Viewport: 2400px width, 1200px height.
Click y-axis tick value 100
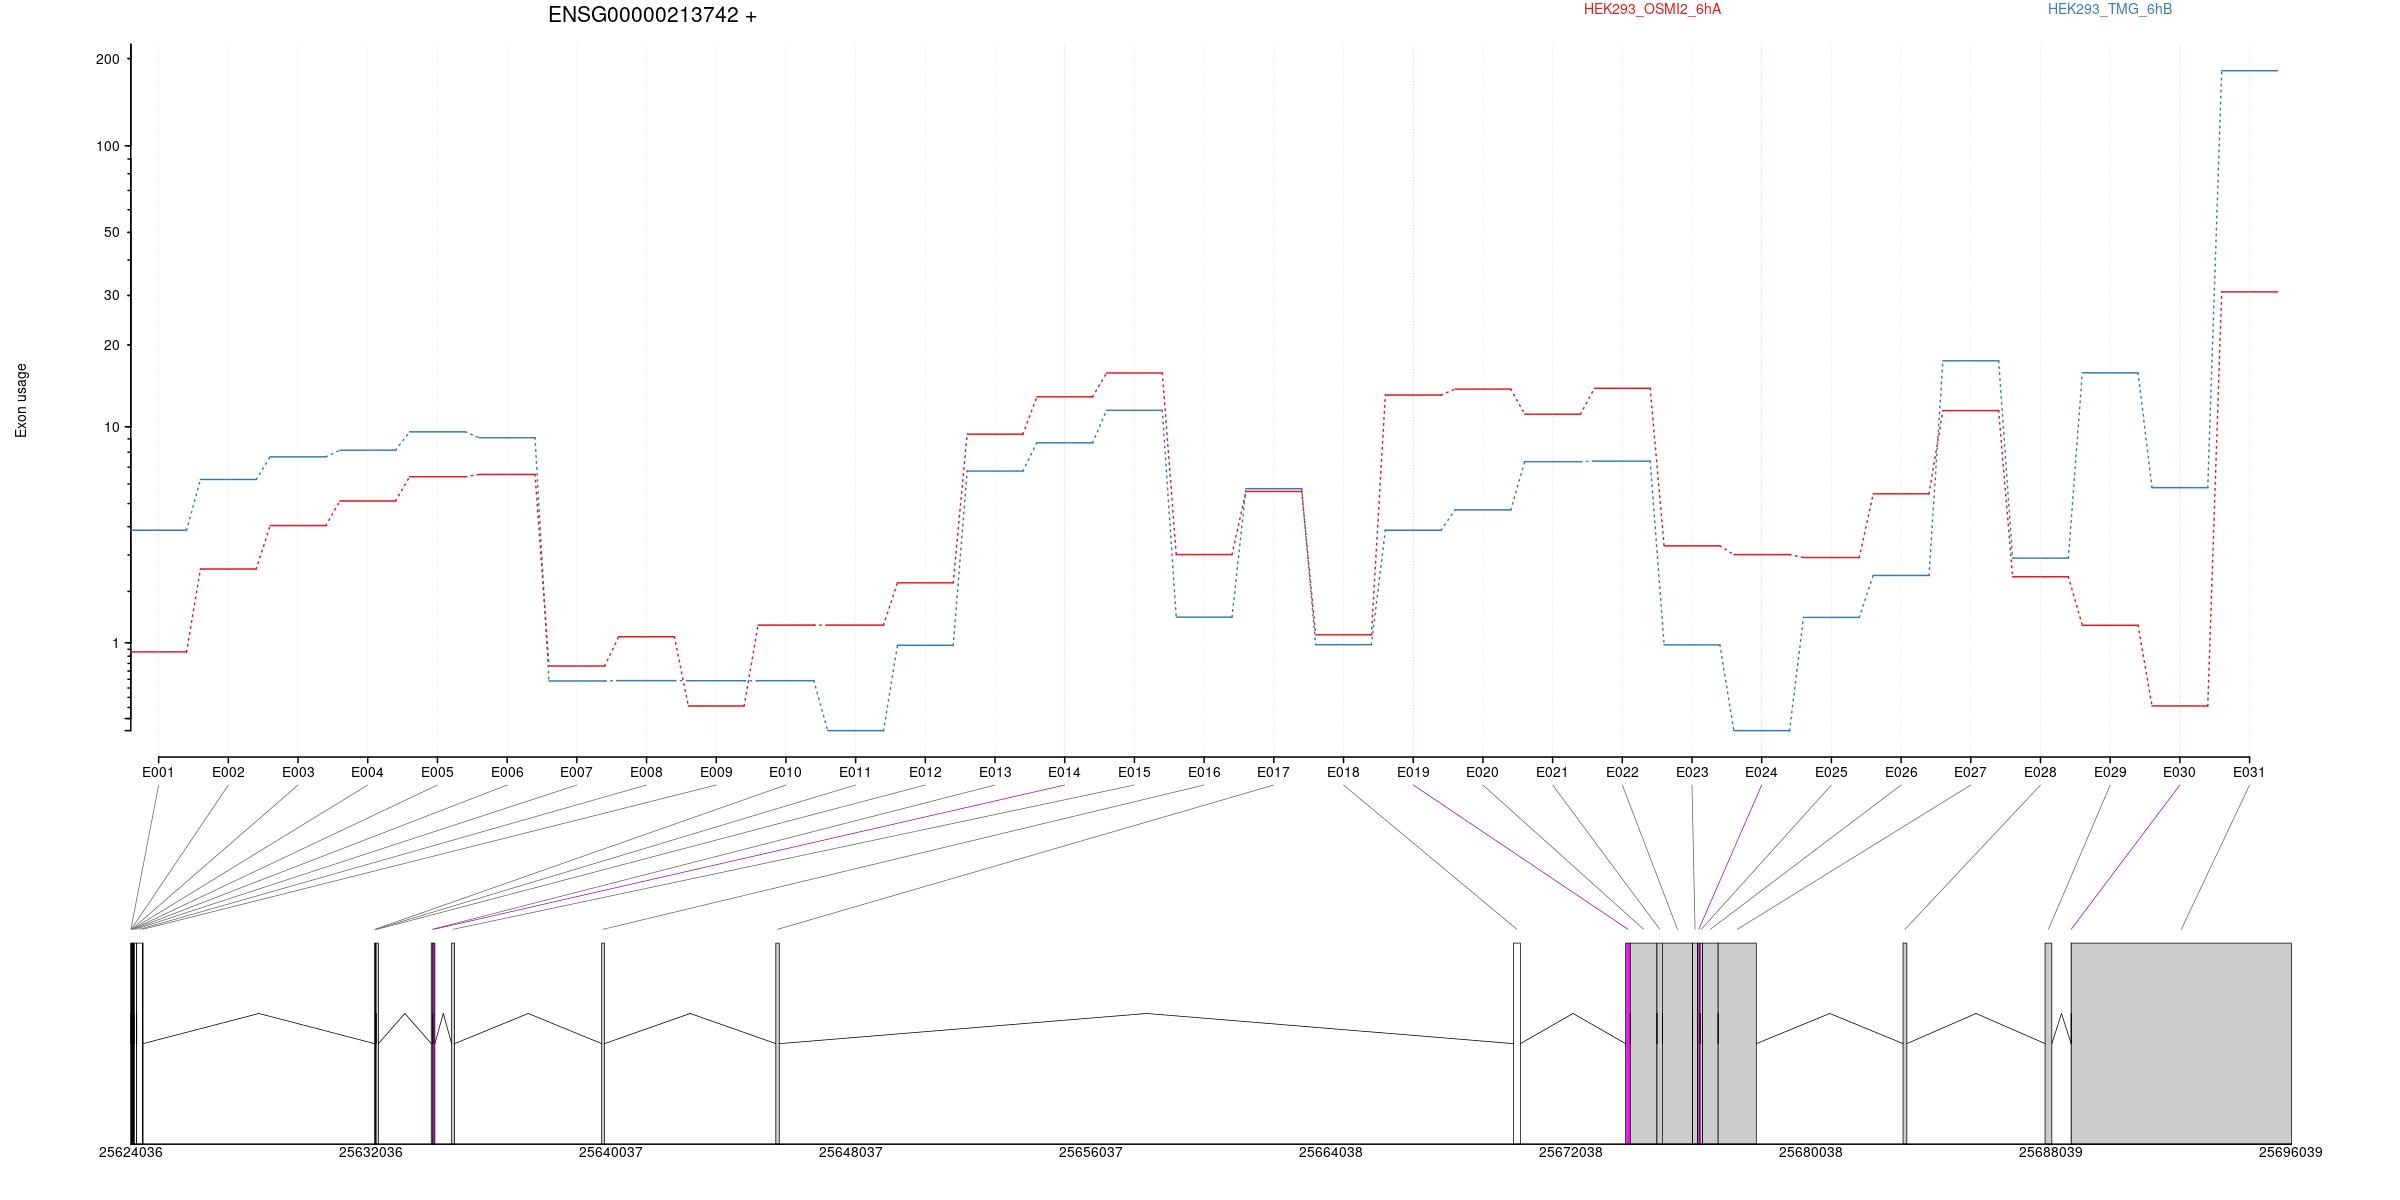[x=107, y=146]
